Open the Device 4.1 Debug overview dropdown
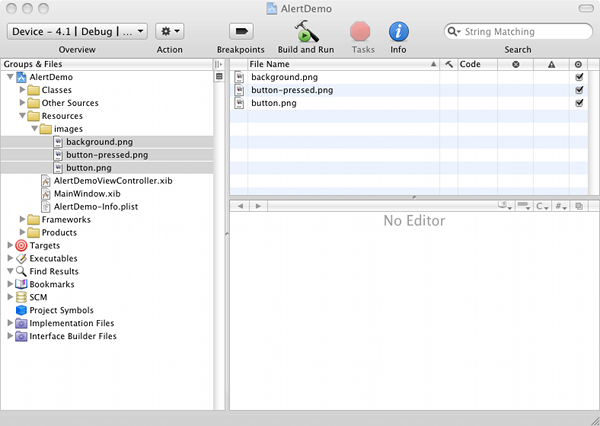 point(77,32)
